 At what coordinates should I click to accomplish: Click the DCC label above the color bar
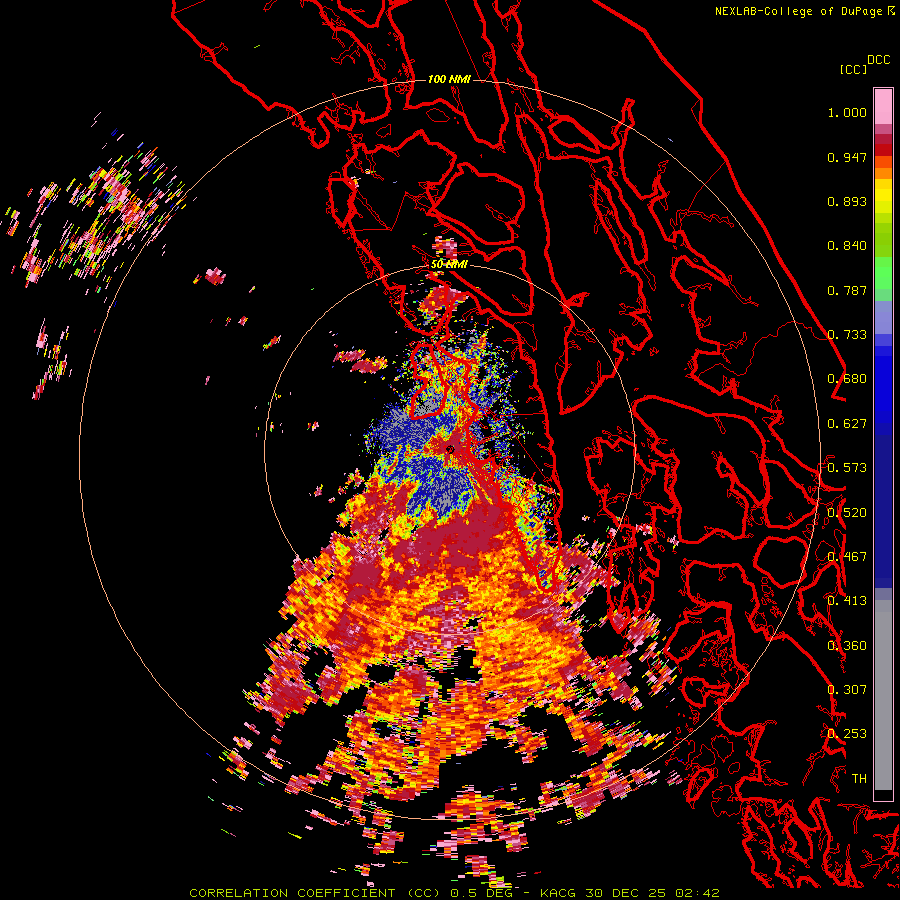click(878, 60)
